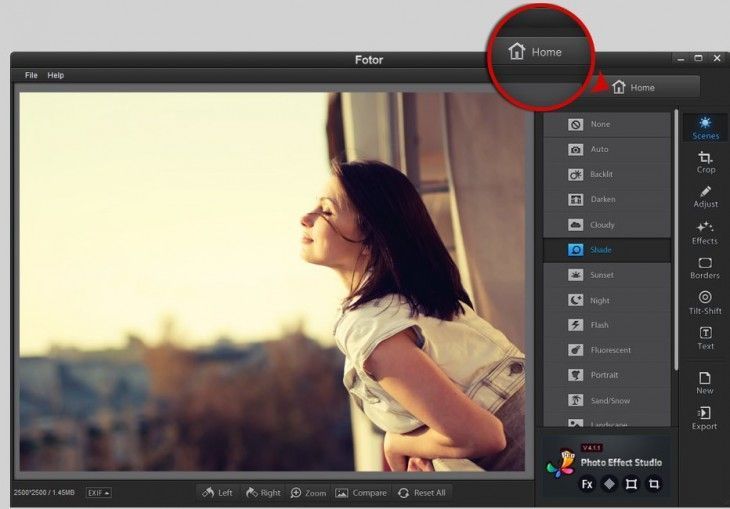Select the Shade scene
730x509 pixels.
[607, 250]
